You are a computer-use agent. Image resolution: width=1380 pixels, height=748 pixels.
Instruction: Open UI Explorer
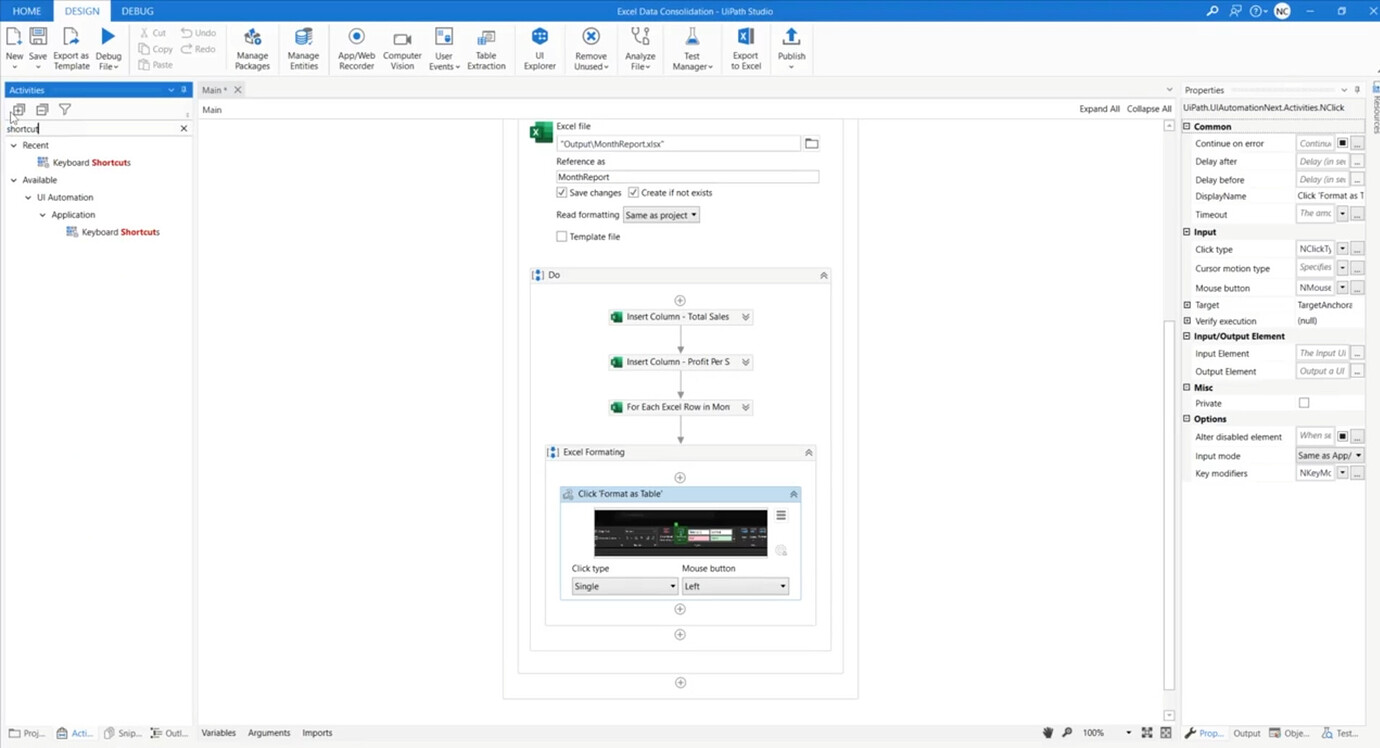tap(539, 45)
